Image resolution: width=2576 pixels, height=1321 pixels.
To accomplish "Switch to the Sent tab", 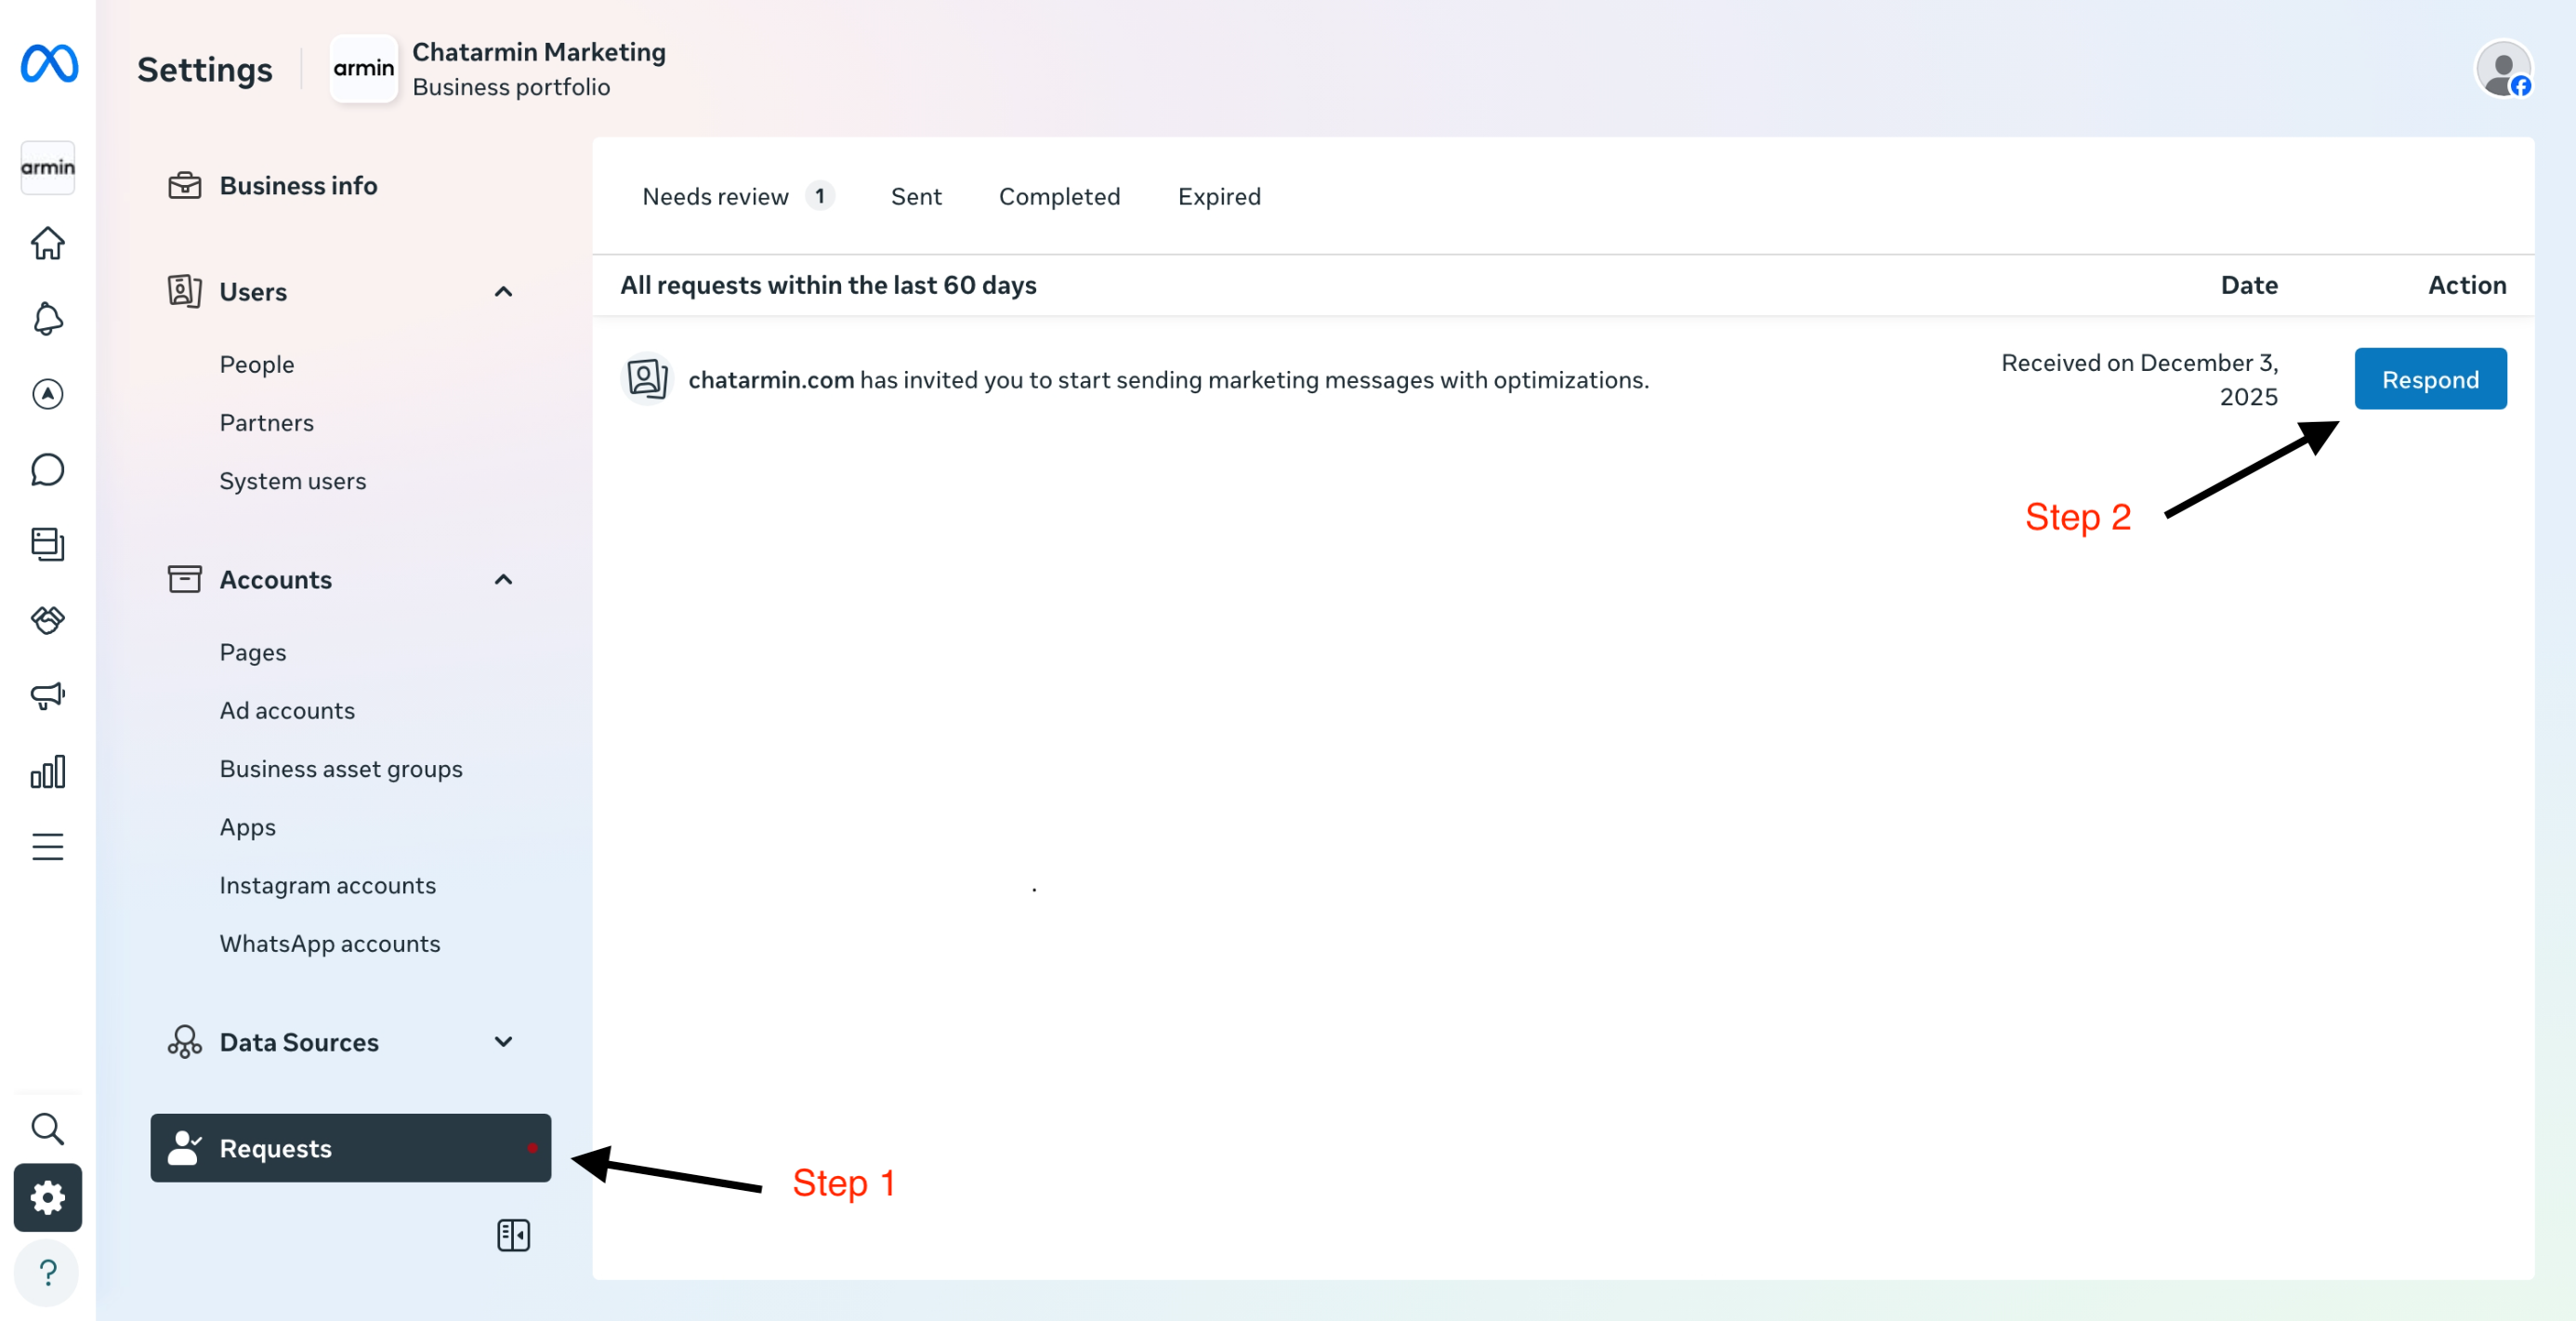I will [915, 196].
